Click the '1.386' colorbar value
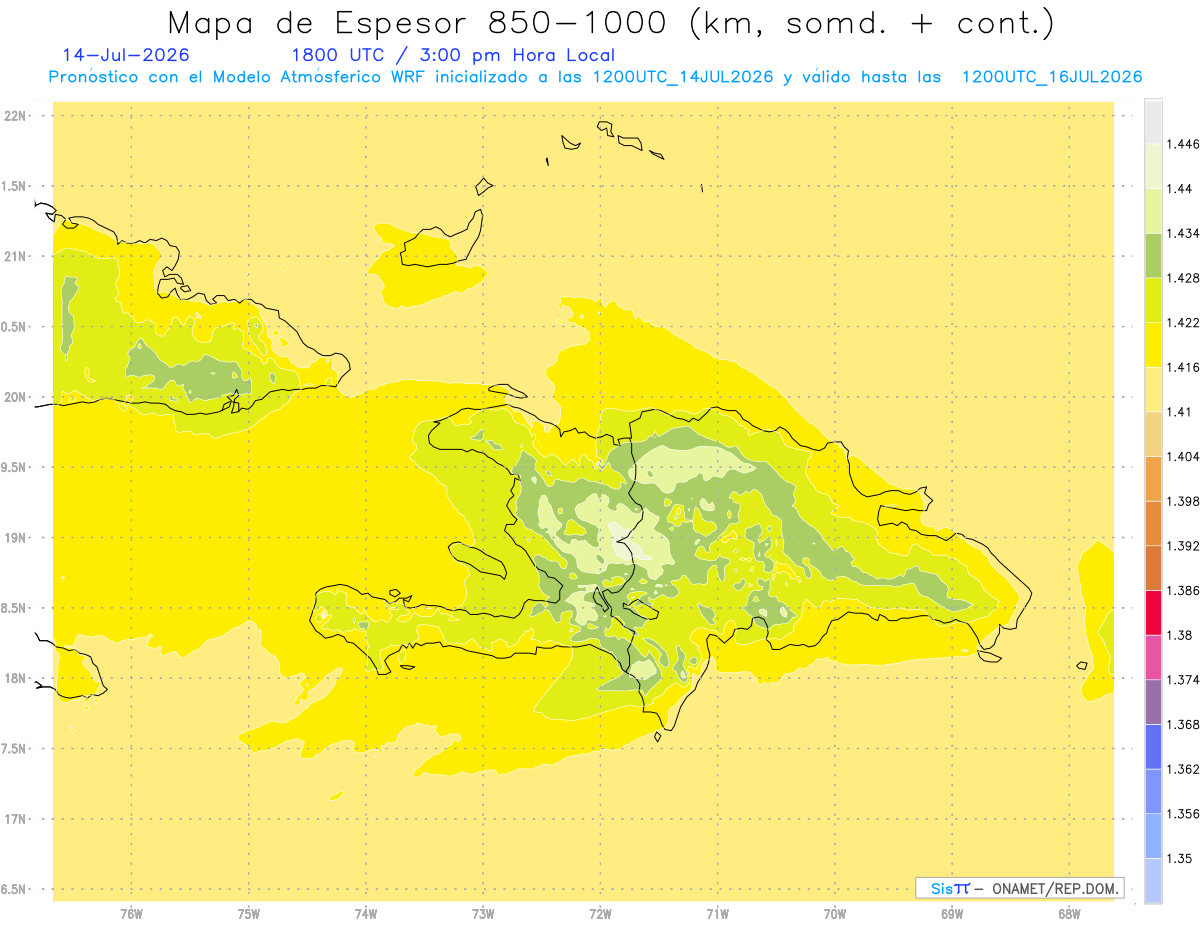Screen dimensions: 1200x927 point(1182,590)
